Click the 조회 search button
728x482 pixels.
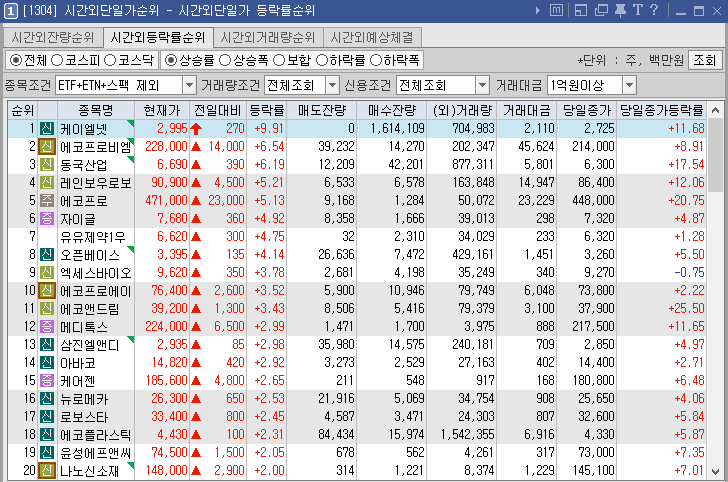coord(705,60)
